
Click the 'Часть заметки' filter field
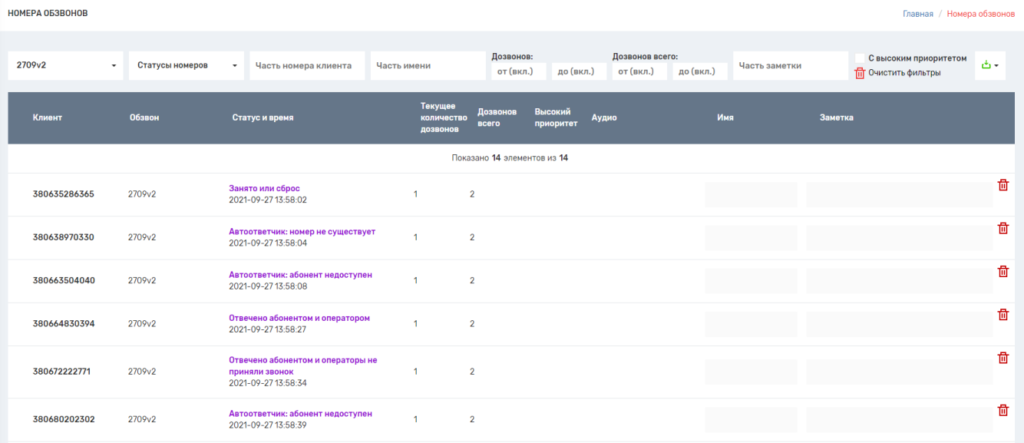coord(790,66)
